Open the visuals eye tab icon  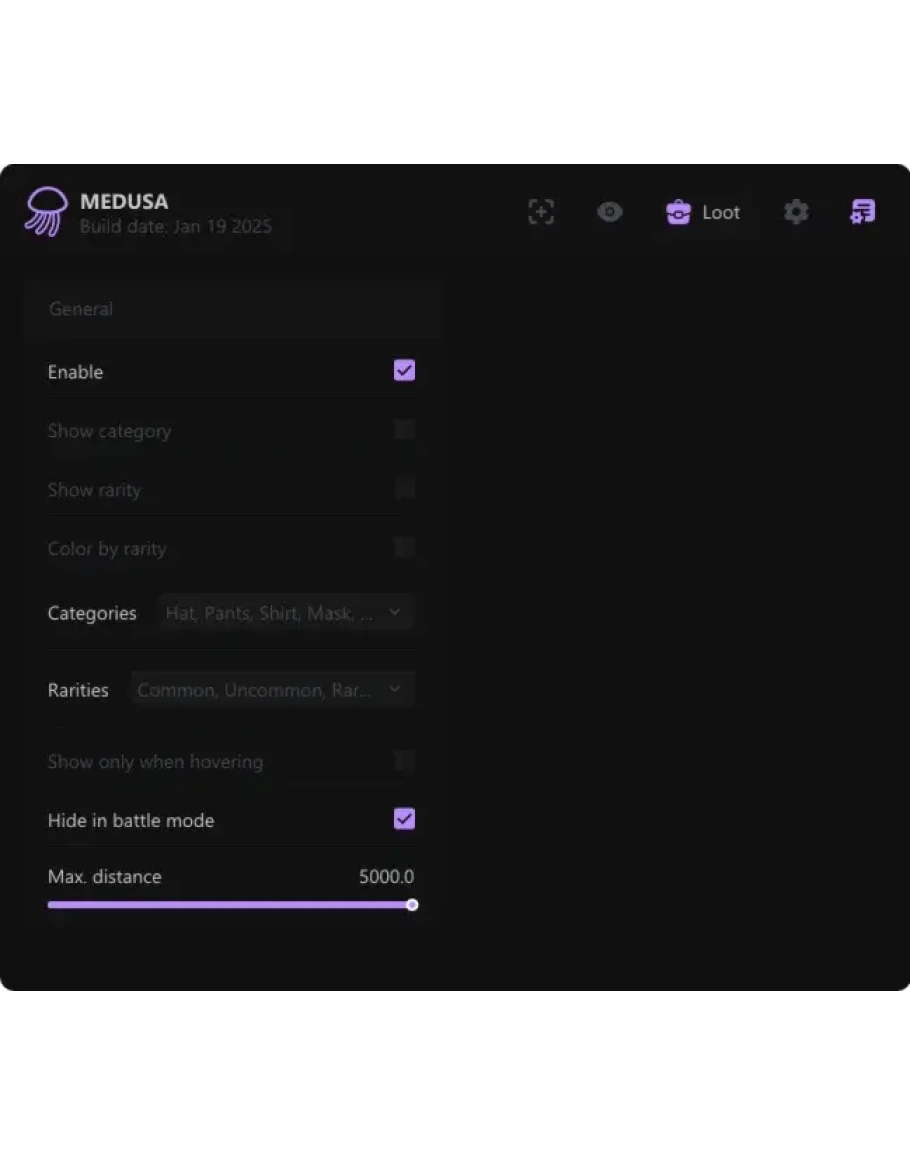[609, 212]
